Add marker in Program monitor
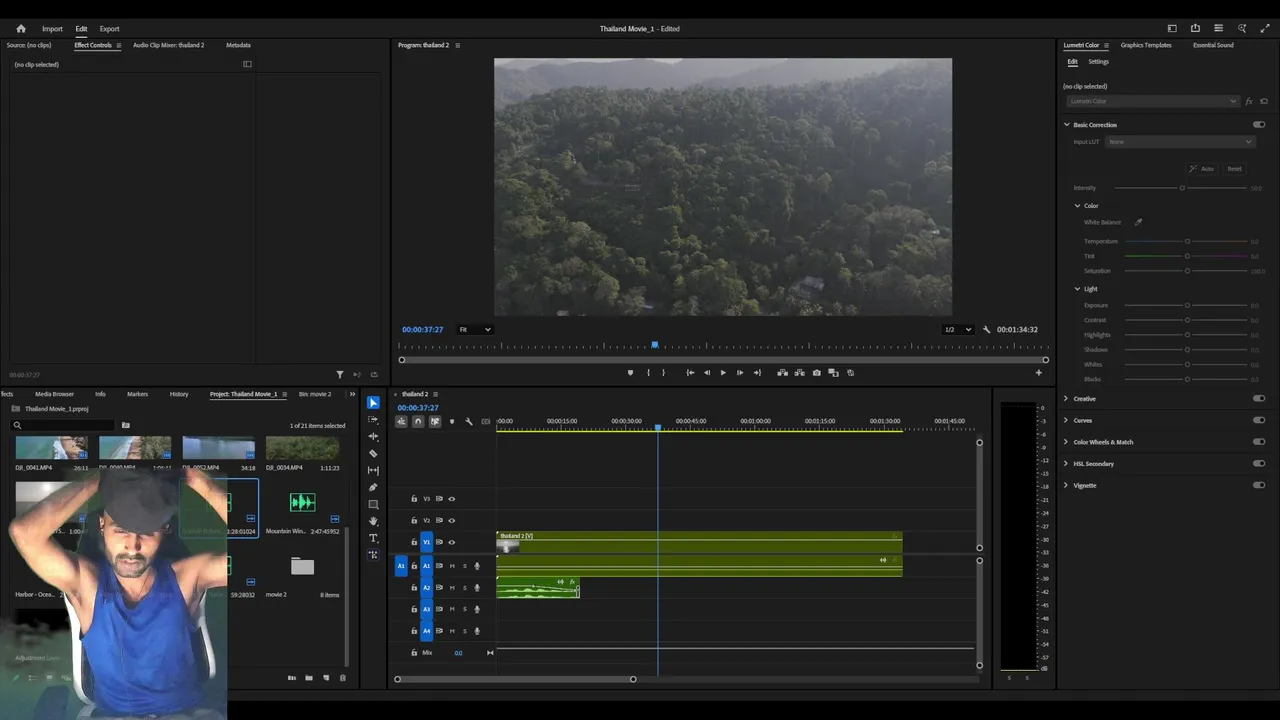 [630, 373]
